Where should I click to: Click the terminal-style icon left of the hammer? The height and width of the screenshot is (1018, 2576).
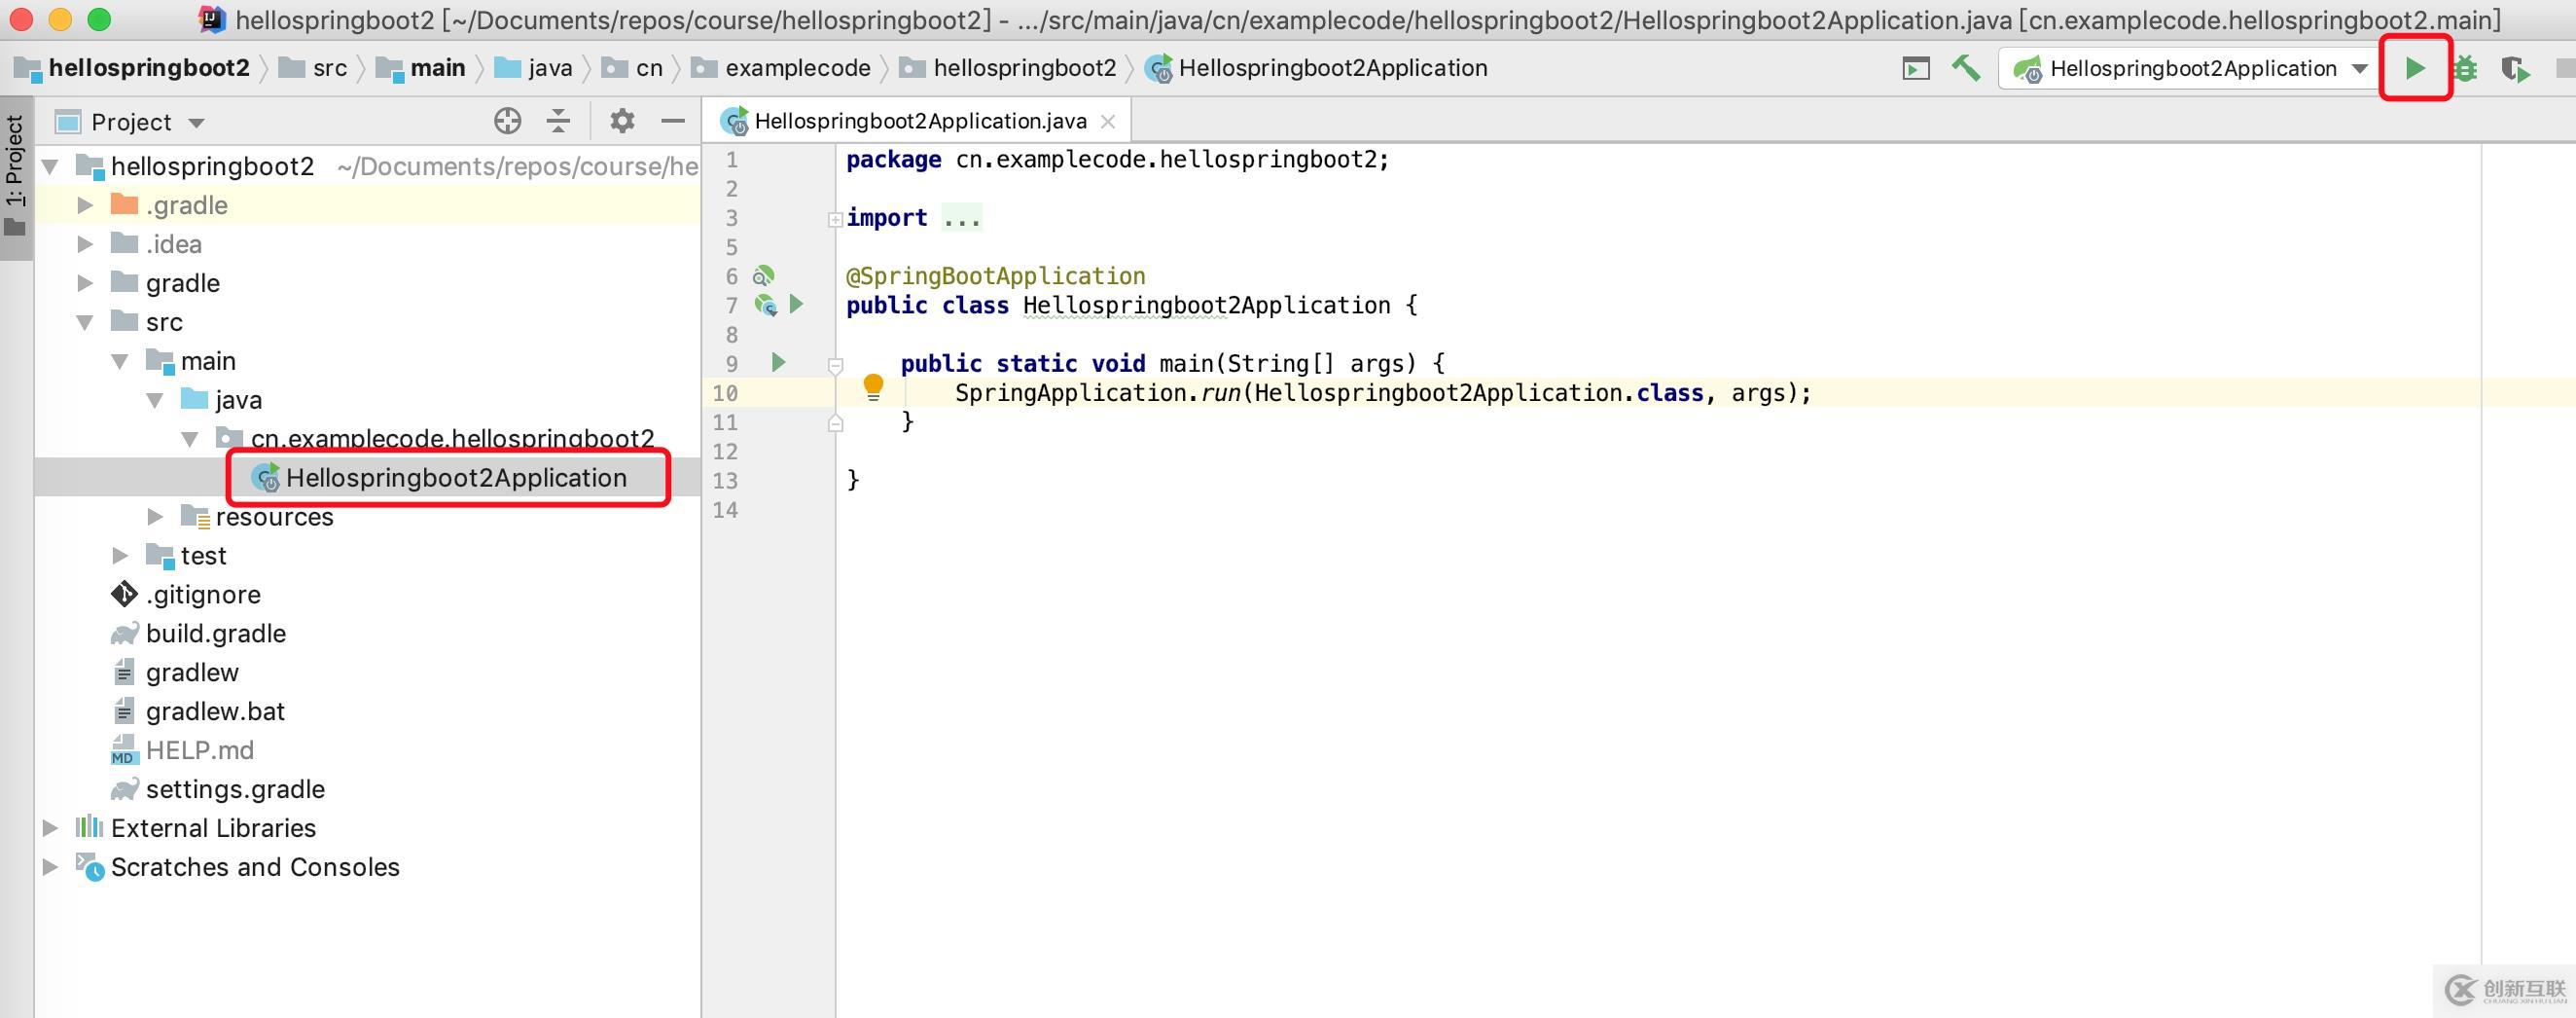click(1915, 68)
